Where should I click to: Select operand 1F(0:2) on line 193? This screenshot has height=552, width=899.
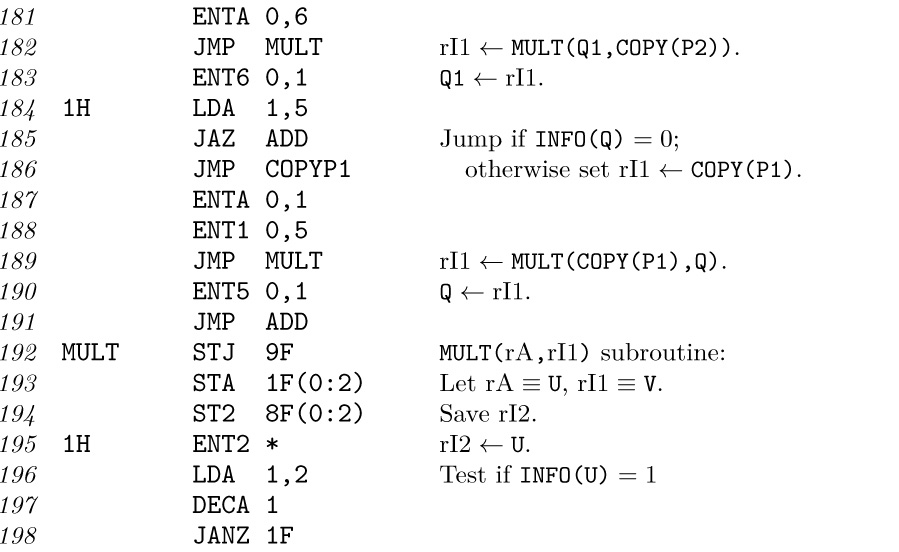pyautogui.click(x=315, y=383)
